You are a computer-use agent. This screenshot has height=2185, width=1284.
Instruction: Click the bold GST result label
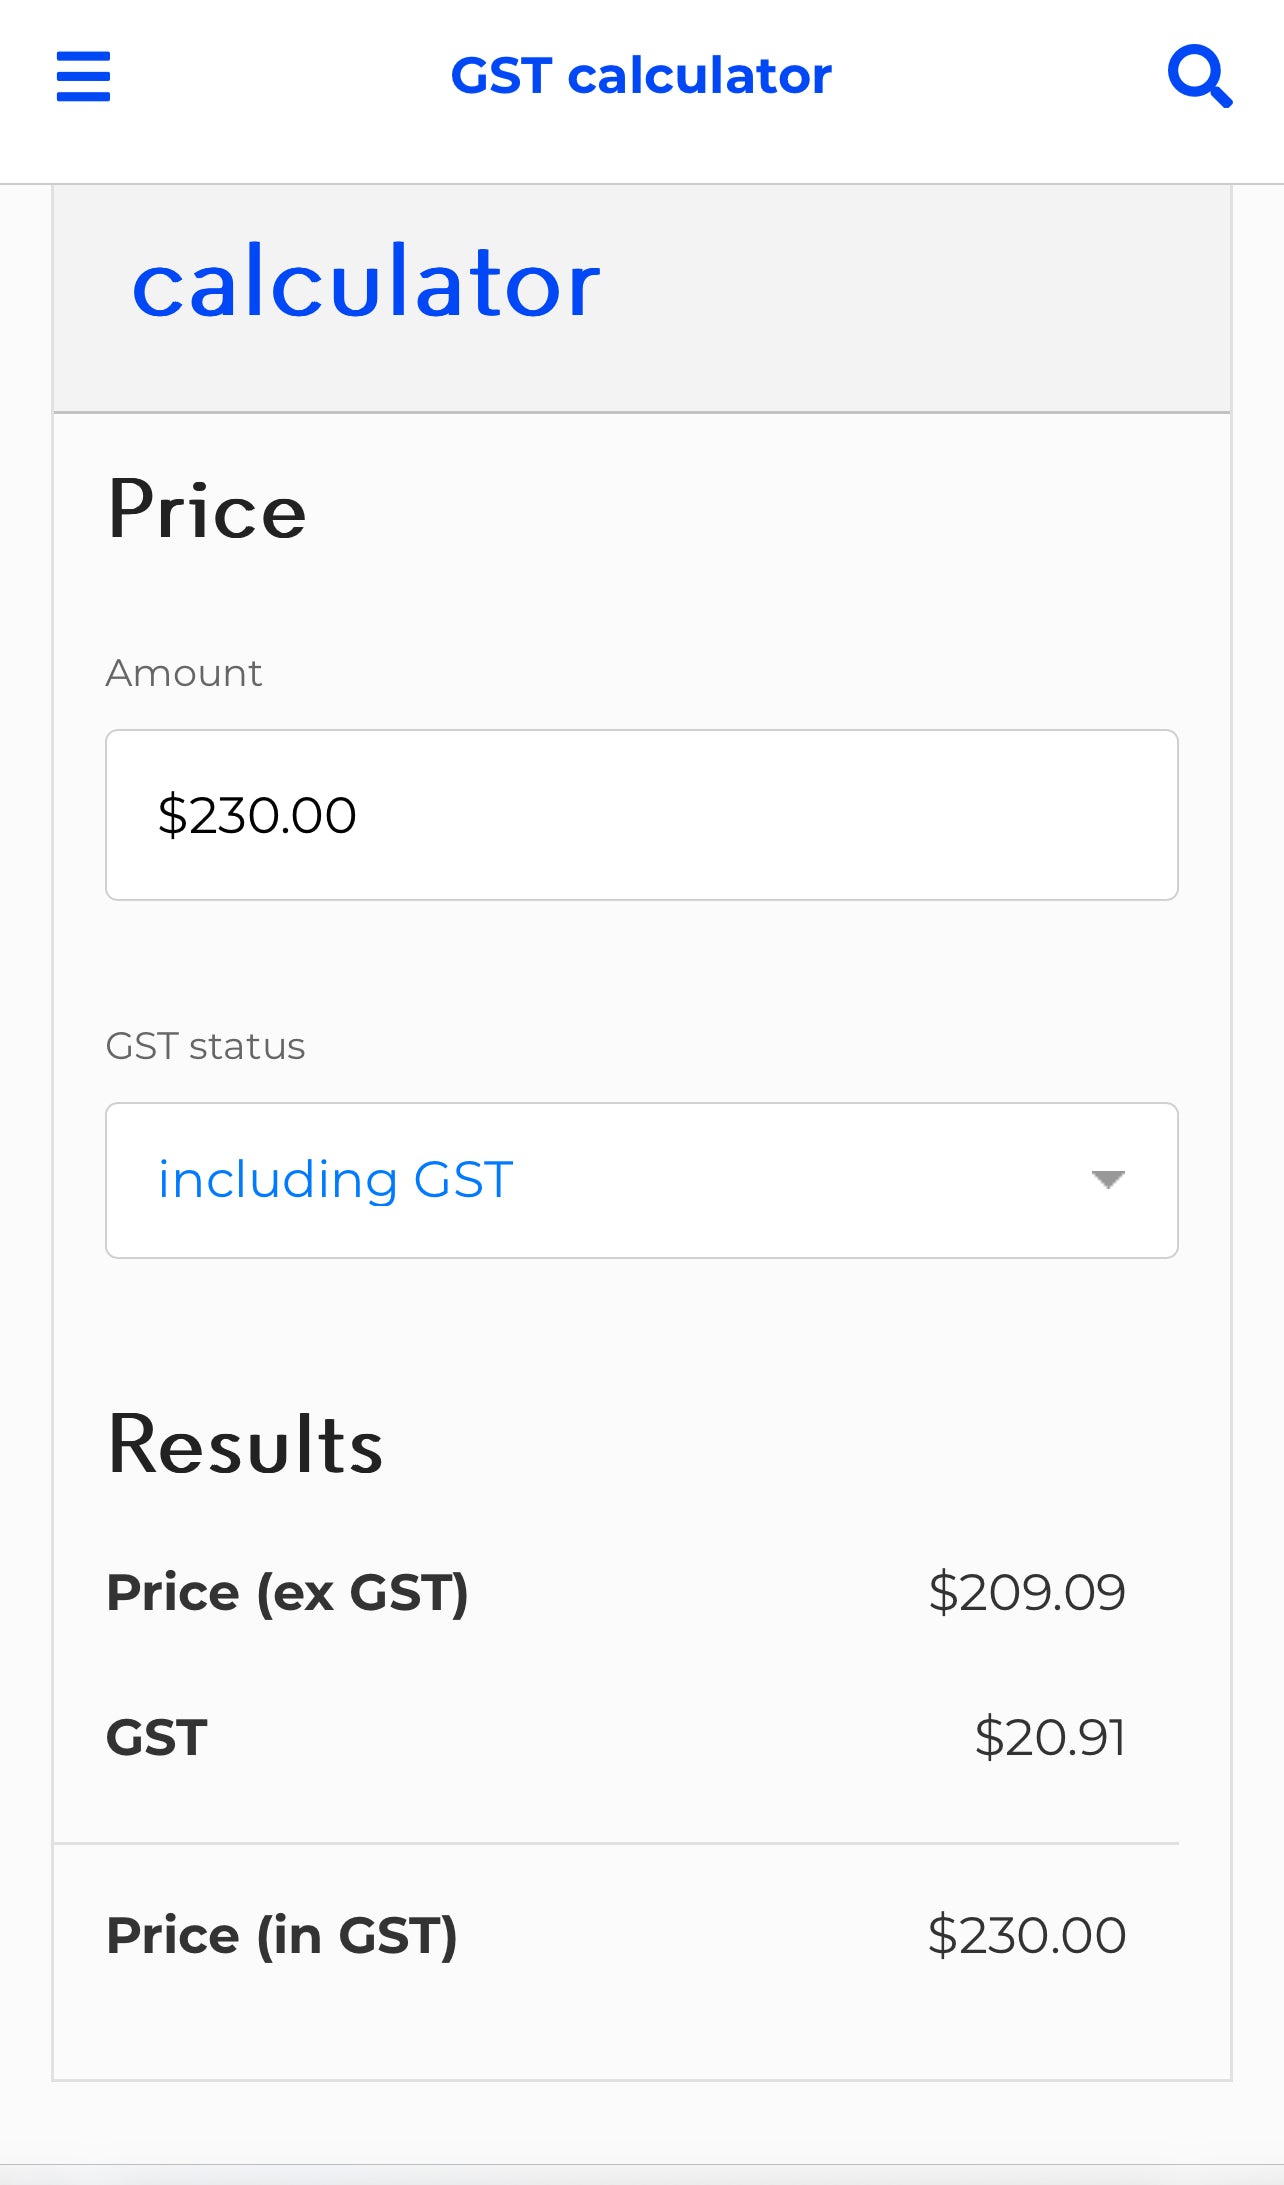click(x=157, y=1738)
